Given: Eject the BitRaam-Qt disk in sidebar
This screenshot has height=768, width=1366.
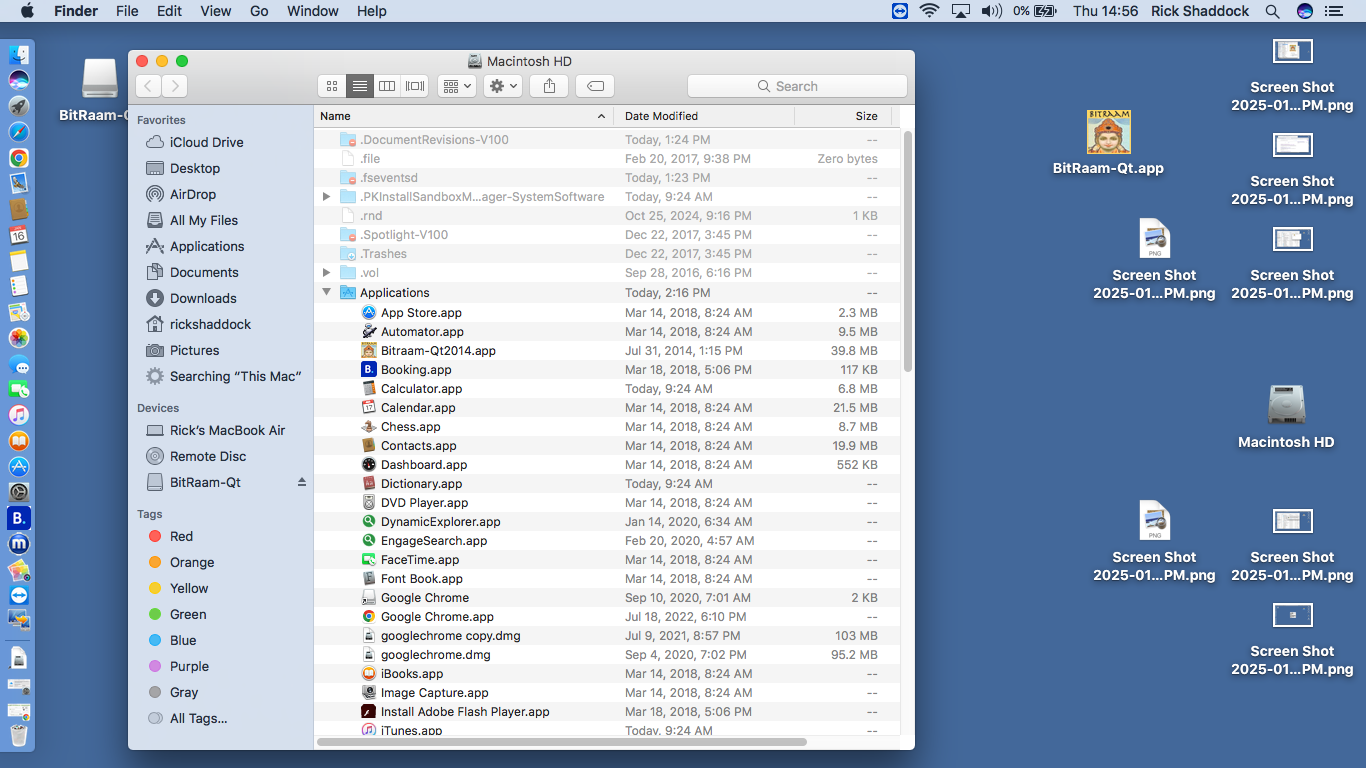Looking at the screenshot, I should [302, 482].
